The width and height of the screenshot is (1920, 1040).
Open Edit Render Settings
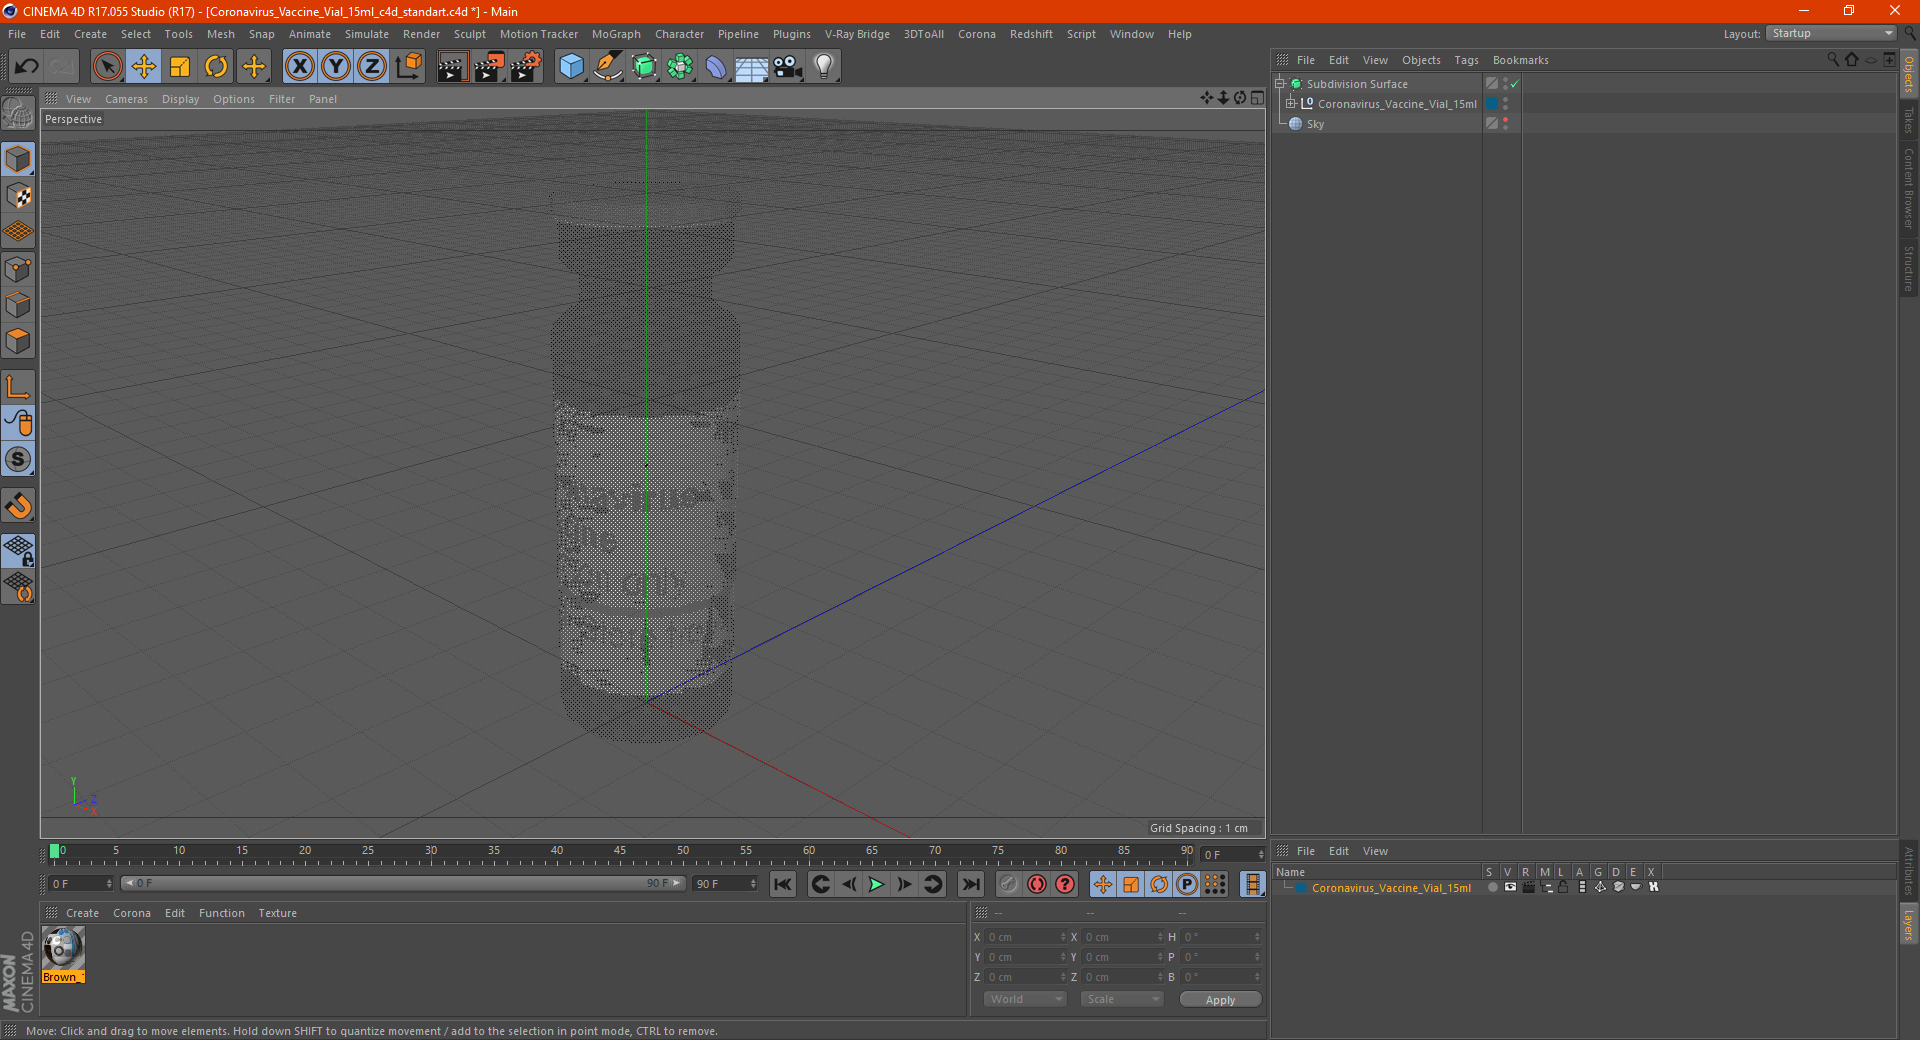[x=526, y=67]
